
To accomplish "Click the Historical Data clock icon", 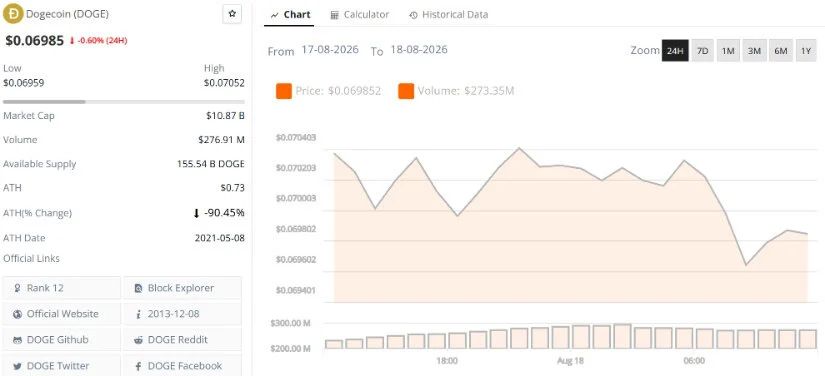I will (x=413, y=15).
